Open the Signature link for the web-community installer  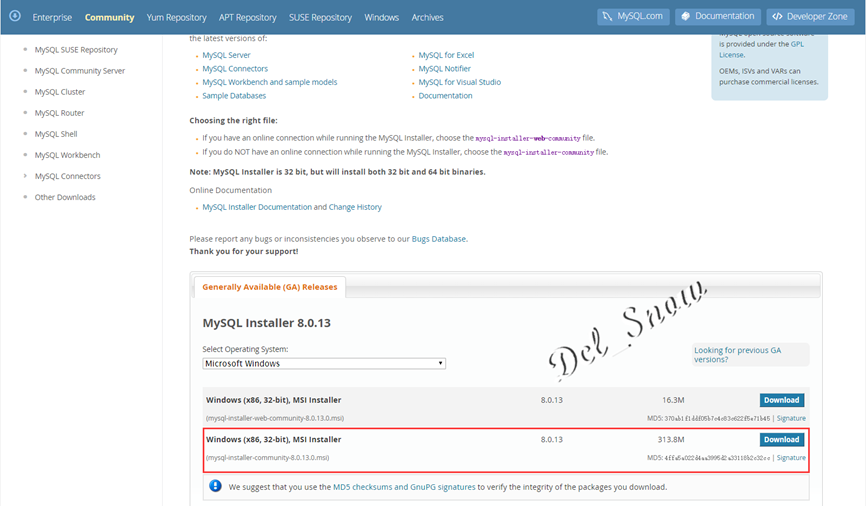(x=791, y=418)
